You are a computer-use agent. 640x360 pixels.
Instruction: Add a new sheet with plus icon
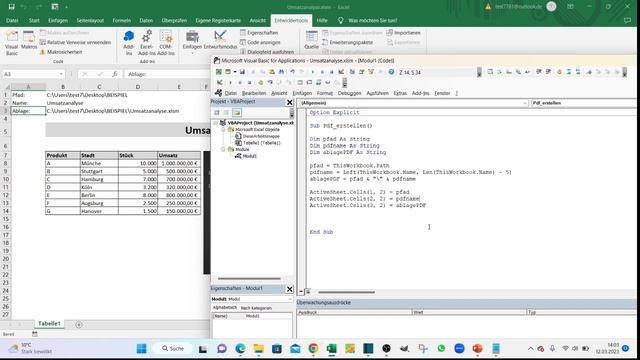79,324
